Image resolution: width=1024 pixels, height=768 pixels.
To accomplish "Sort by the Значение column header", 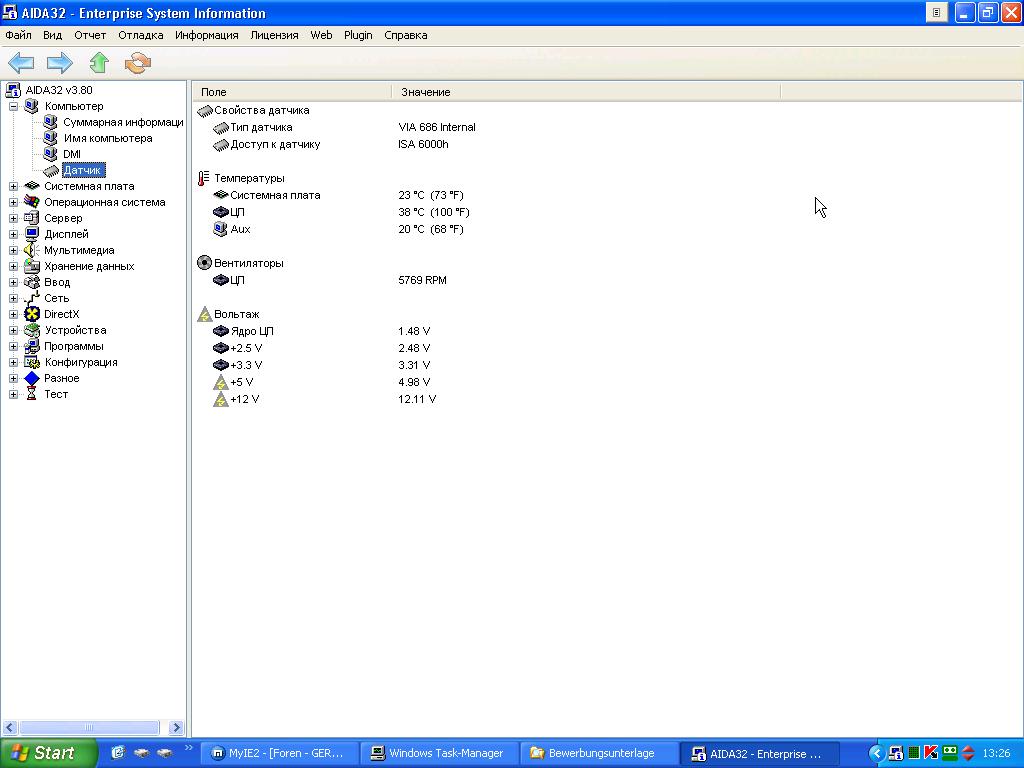I will click(586, 92).
